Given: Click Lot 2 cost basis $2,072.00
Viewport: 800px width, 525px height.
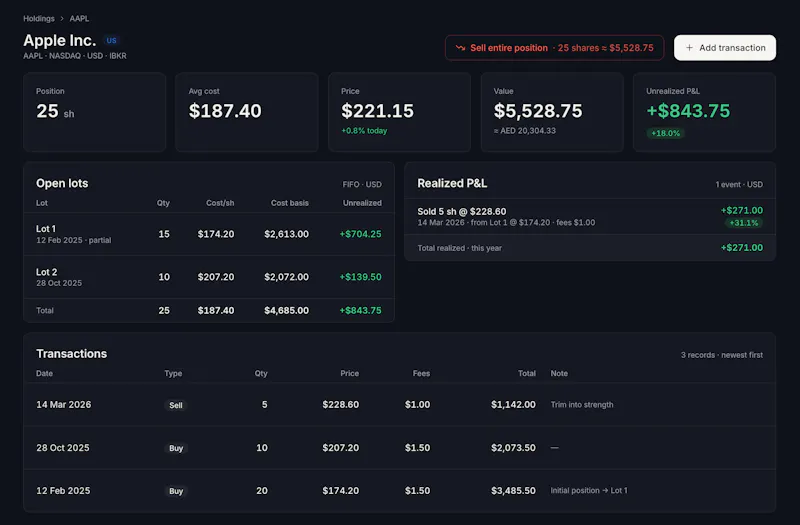Looking at the screenshot, I should (286, 277).
